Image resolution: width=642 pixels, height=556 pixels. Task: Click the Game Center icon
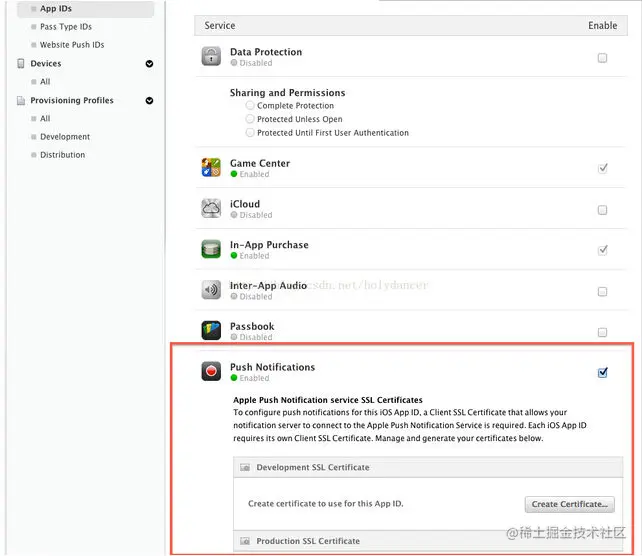pos(211,167)
